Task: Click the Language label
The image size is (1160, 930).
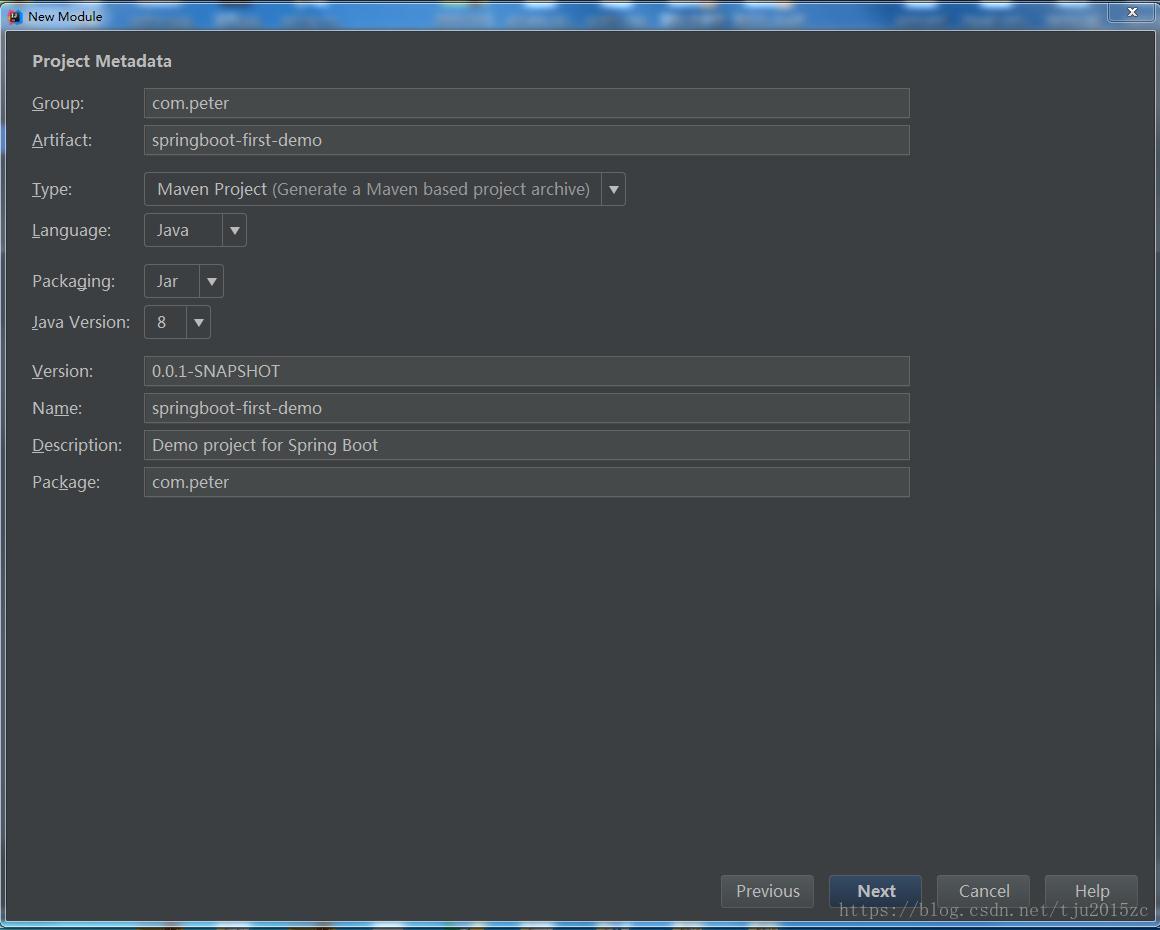Action: coord(71,230)
